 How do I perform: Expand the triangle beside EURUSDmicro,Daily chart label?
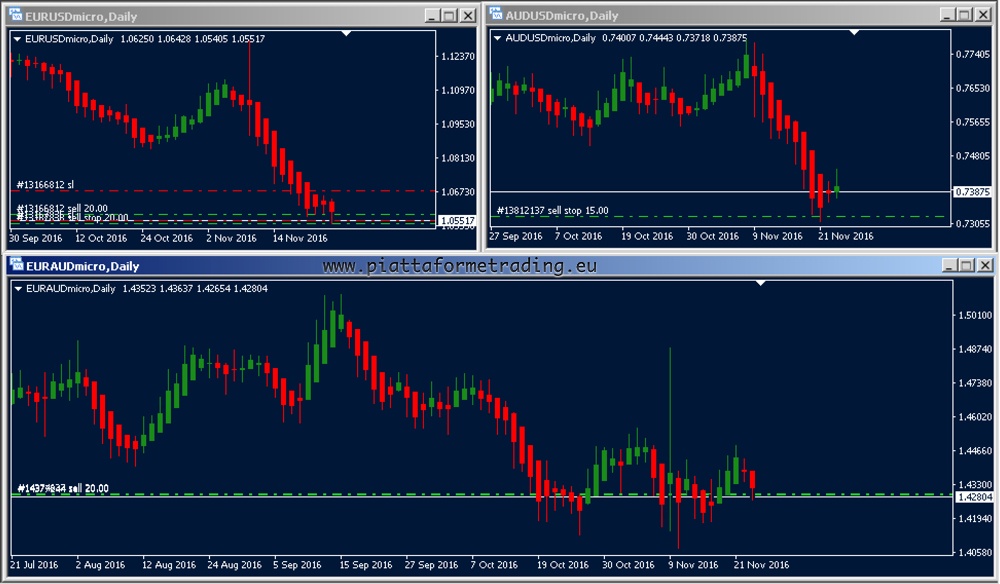[17, 38]
